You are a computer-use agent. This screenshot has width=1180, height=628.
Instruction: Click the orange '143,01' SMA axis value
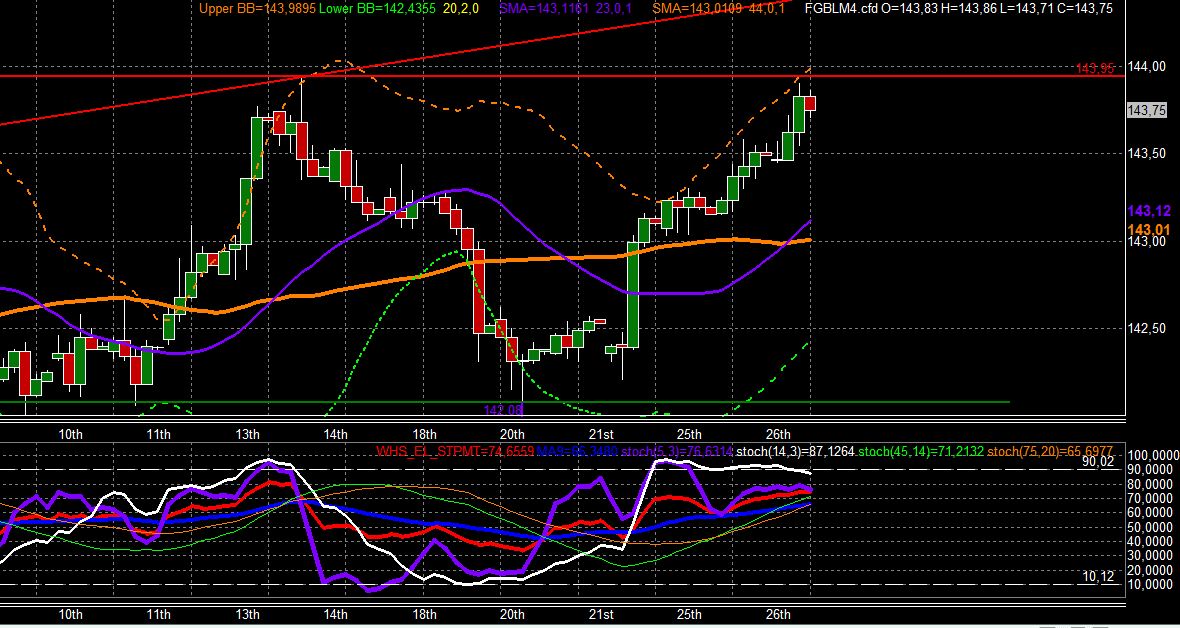(x=1148, y=229)
